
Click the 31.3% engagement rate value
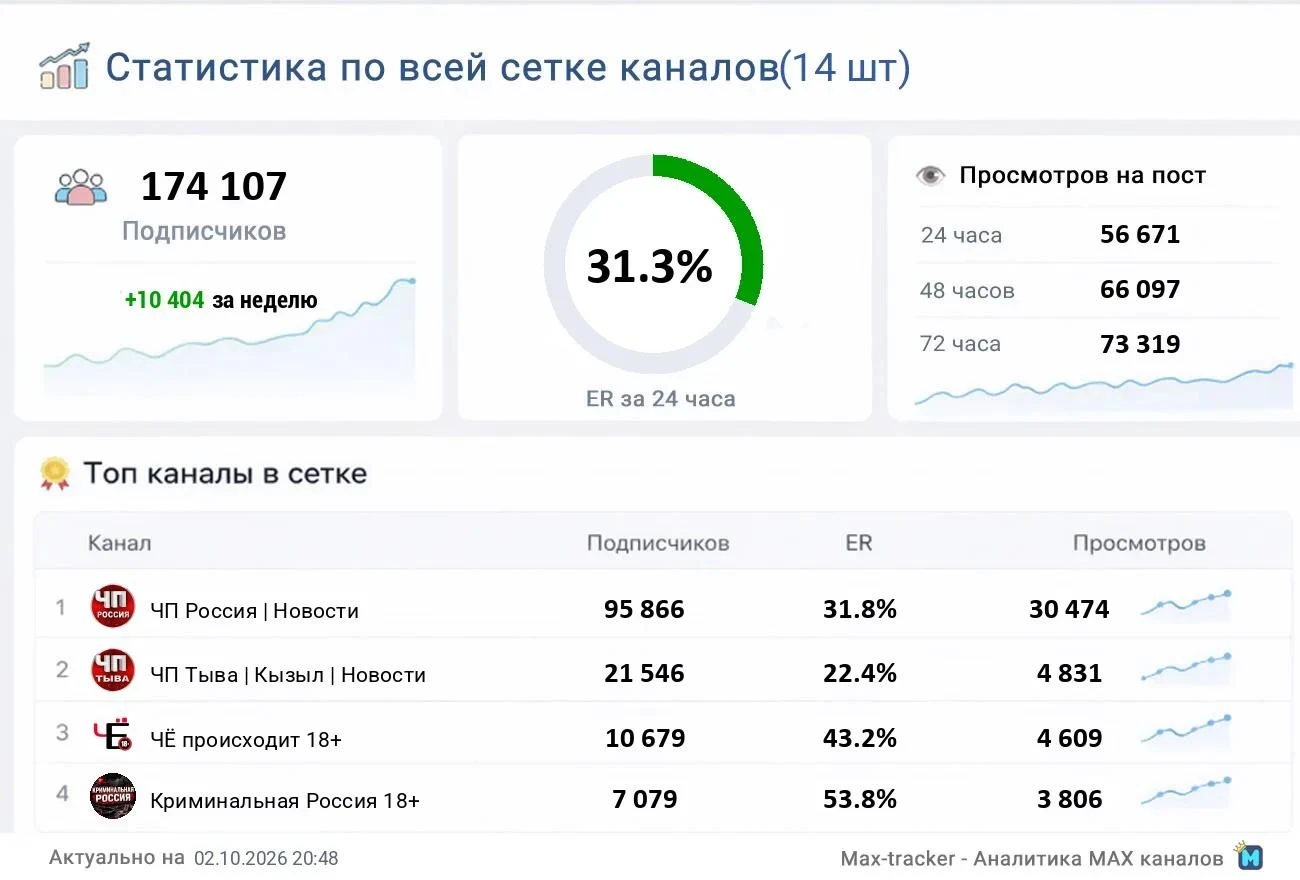click(x=649, y=267)
